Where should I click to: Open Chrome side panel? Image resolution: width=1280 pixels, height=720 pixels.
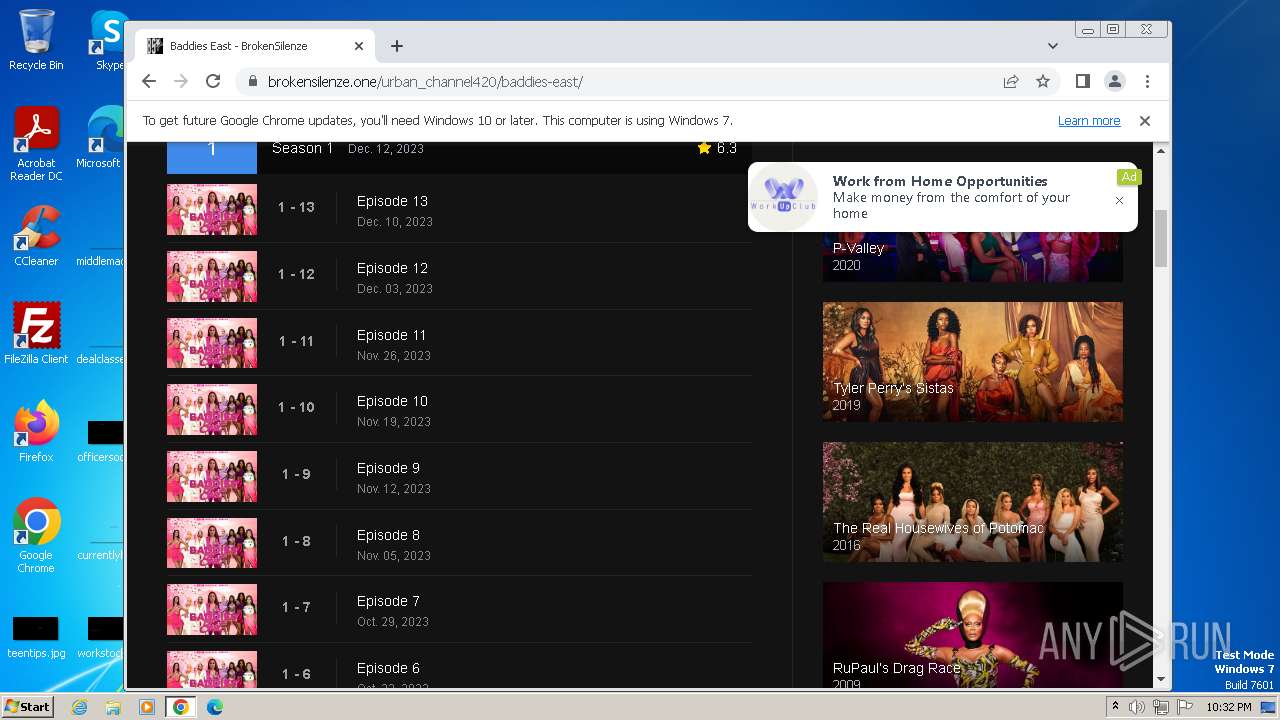pos(1082,81)
